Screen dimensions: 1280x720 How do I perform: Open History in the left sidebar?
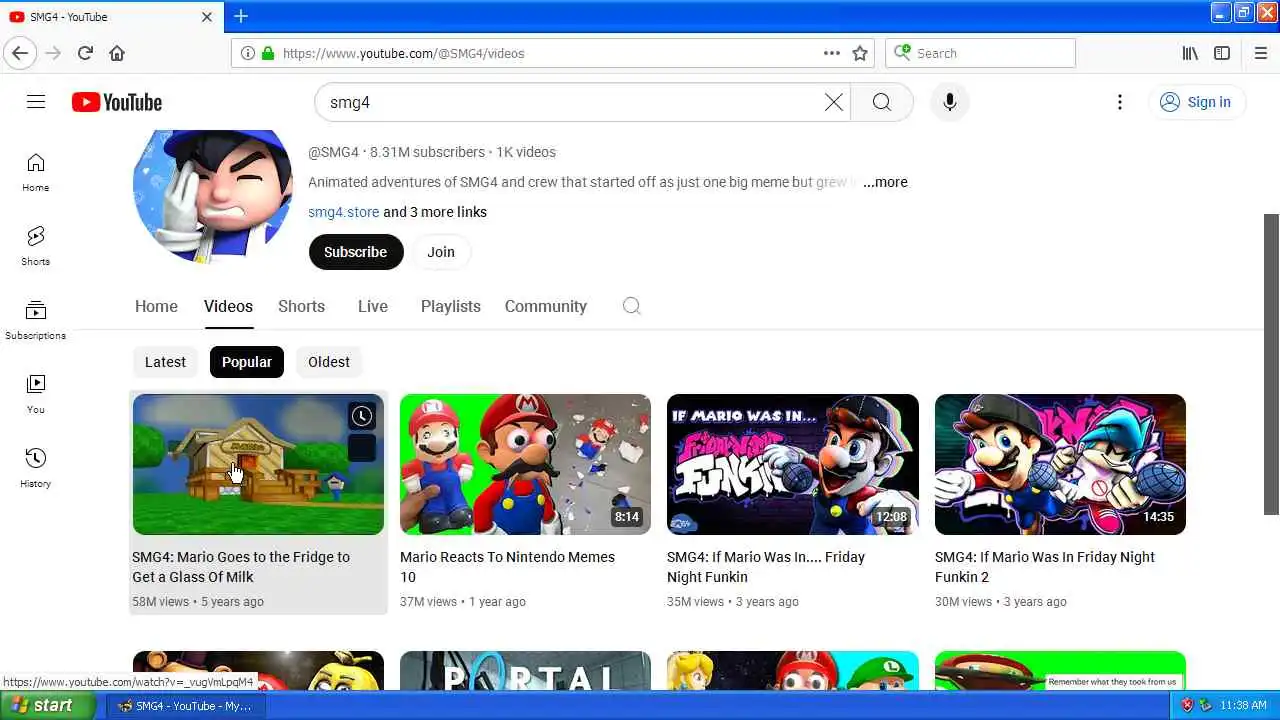tap(36, 469)
